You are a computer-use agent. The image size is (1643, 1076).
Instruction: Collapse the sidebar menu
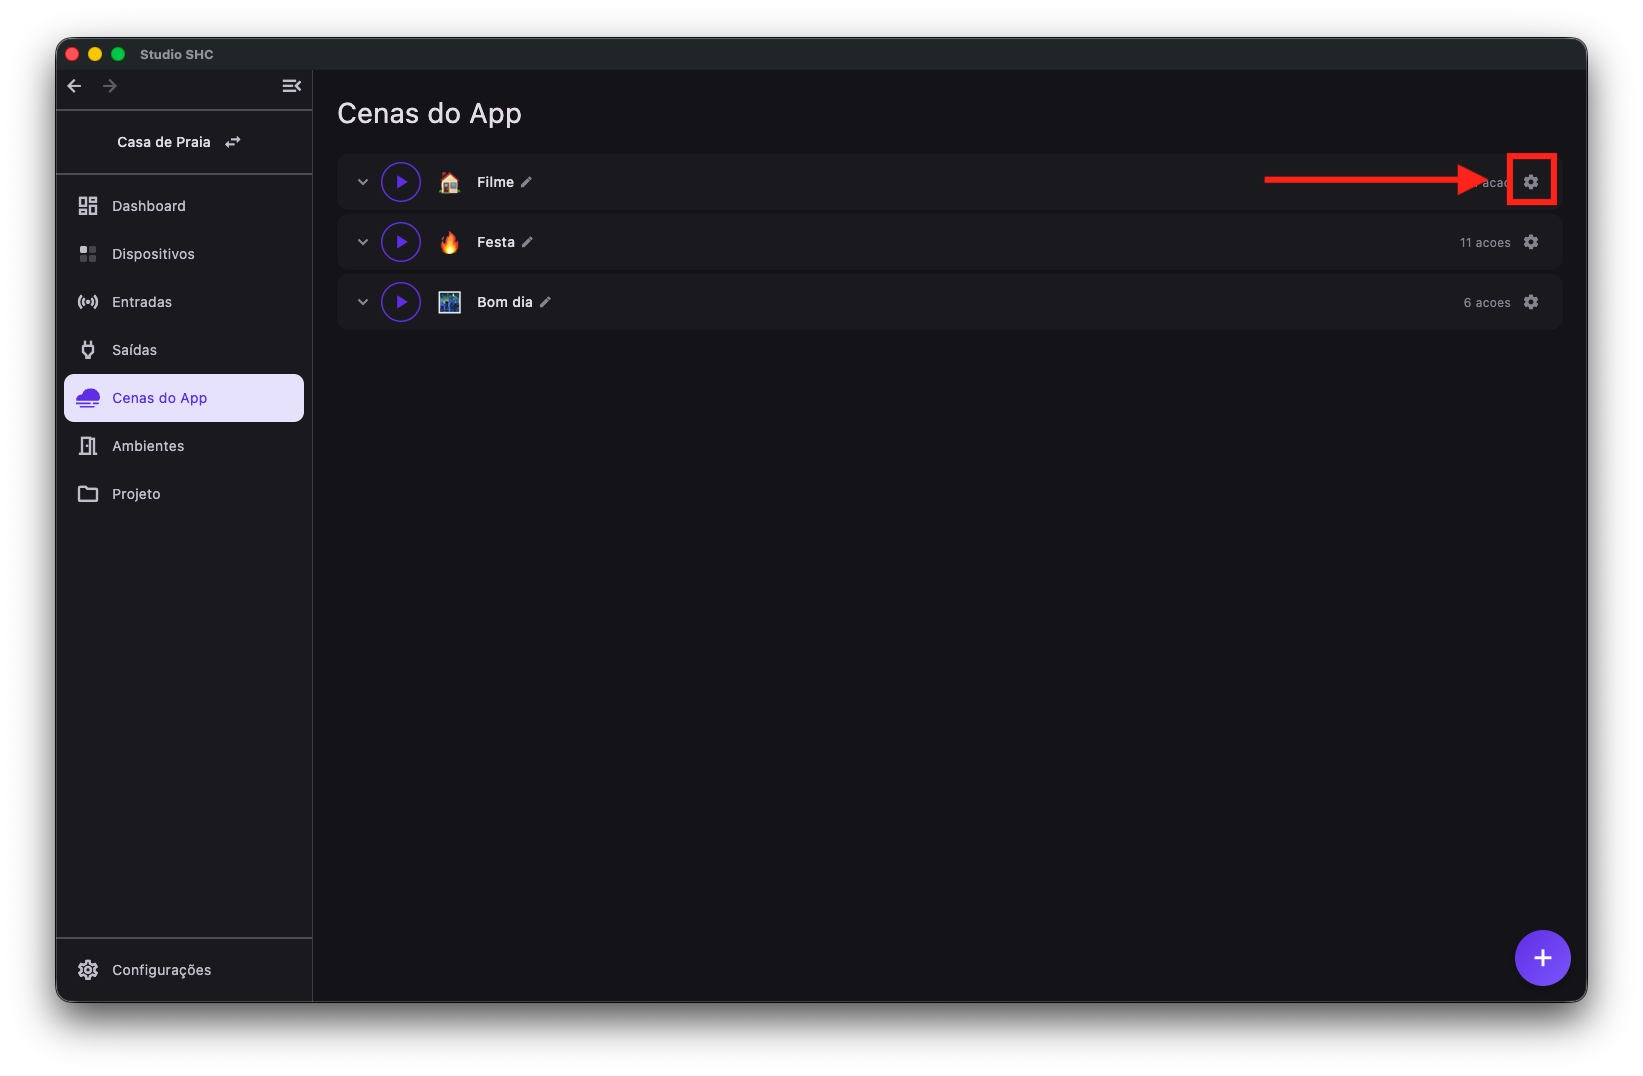pos(291,86)
